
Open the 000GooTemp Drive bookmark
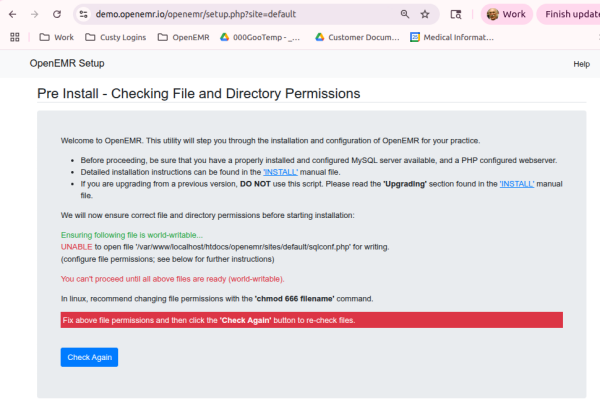click(260, 37)
